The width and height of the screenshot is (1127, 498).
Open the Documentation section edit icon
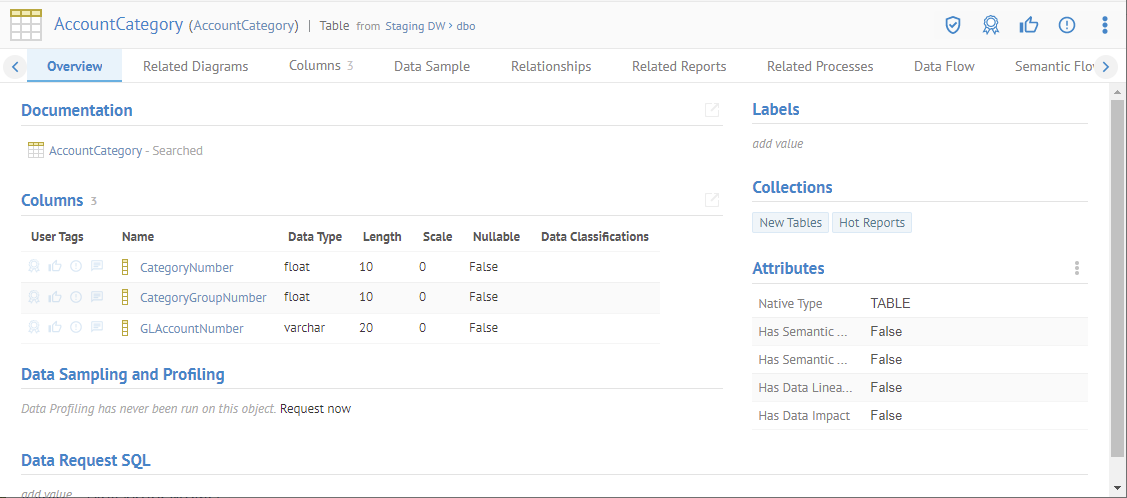712,110
